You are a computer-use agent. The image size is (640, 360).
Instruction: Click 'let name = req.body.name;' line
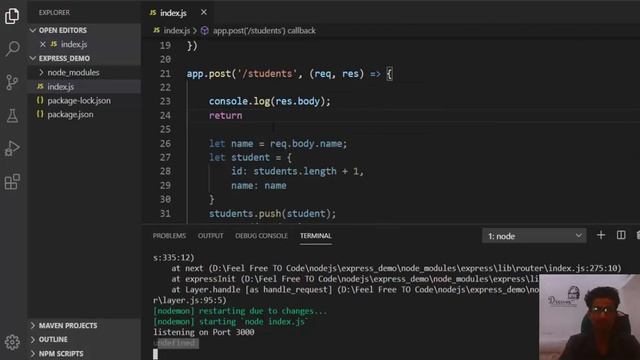278,144
